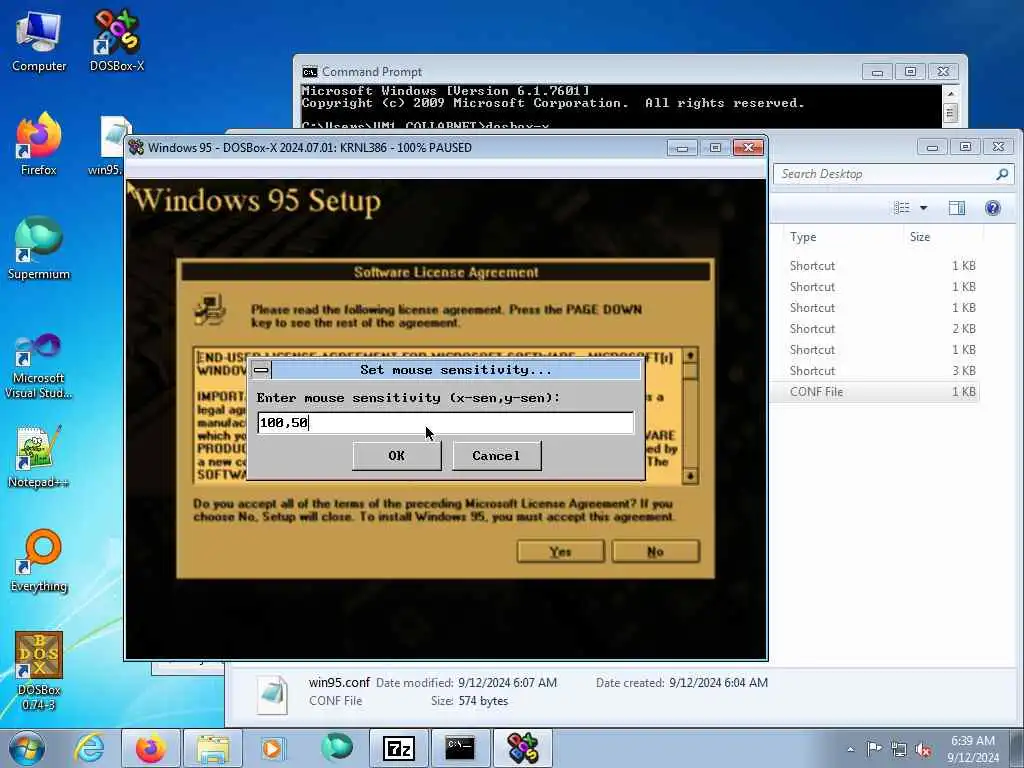Image resolution: width=1024 pixels, height=768 pixels.
Task: Expand the Explorer view options dropdown arrow
Action: click(x=923, y=208)
